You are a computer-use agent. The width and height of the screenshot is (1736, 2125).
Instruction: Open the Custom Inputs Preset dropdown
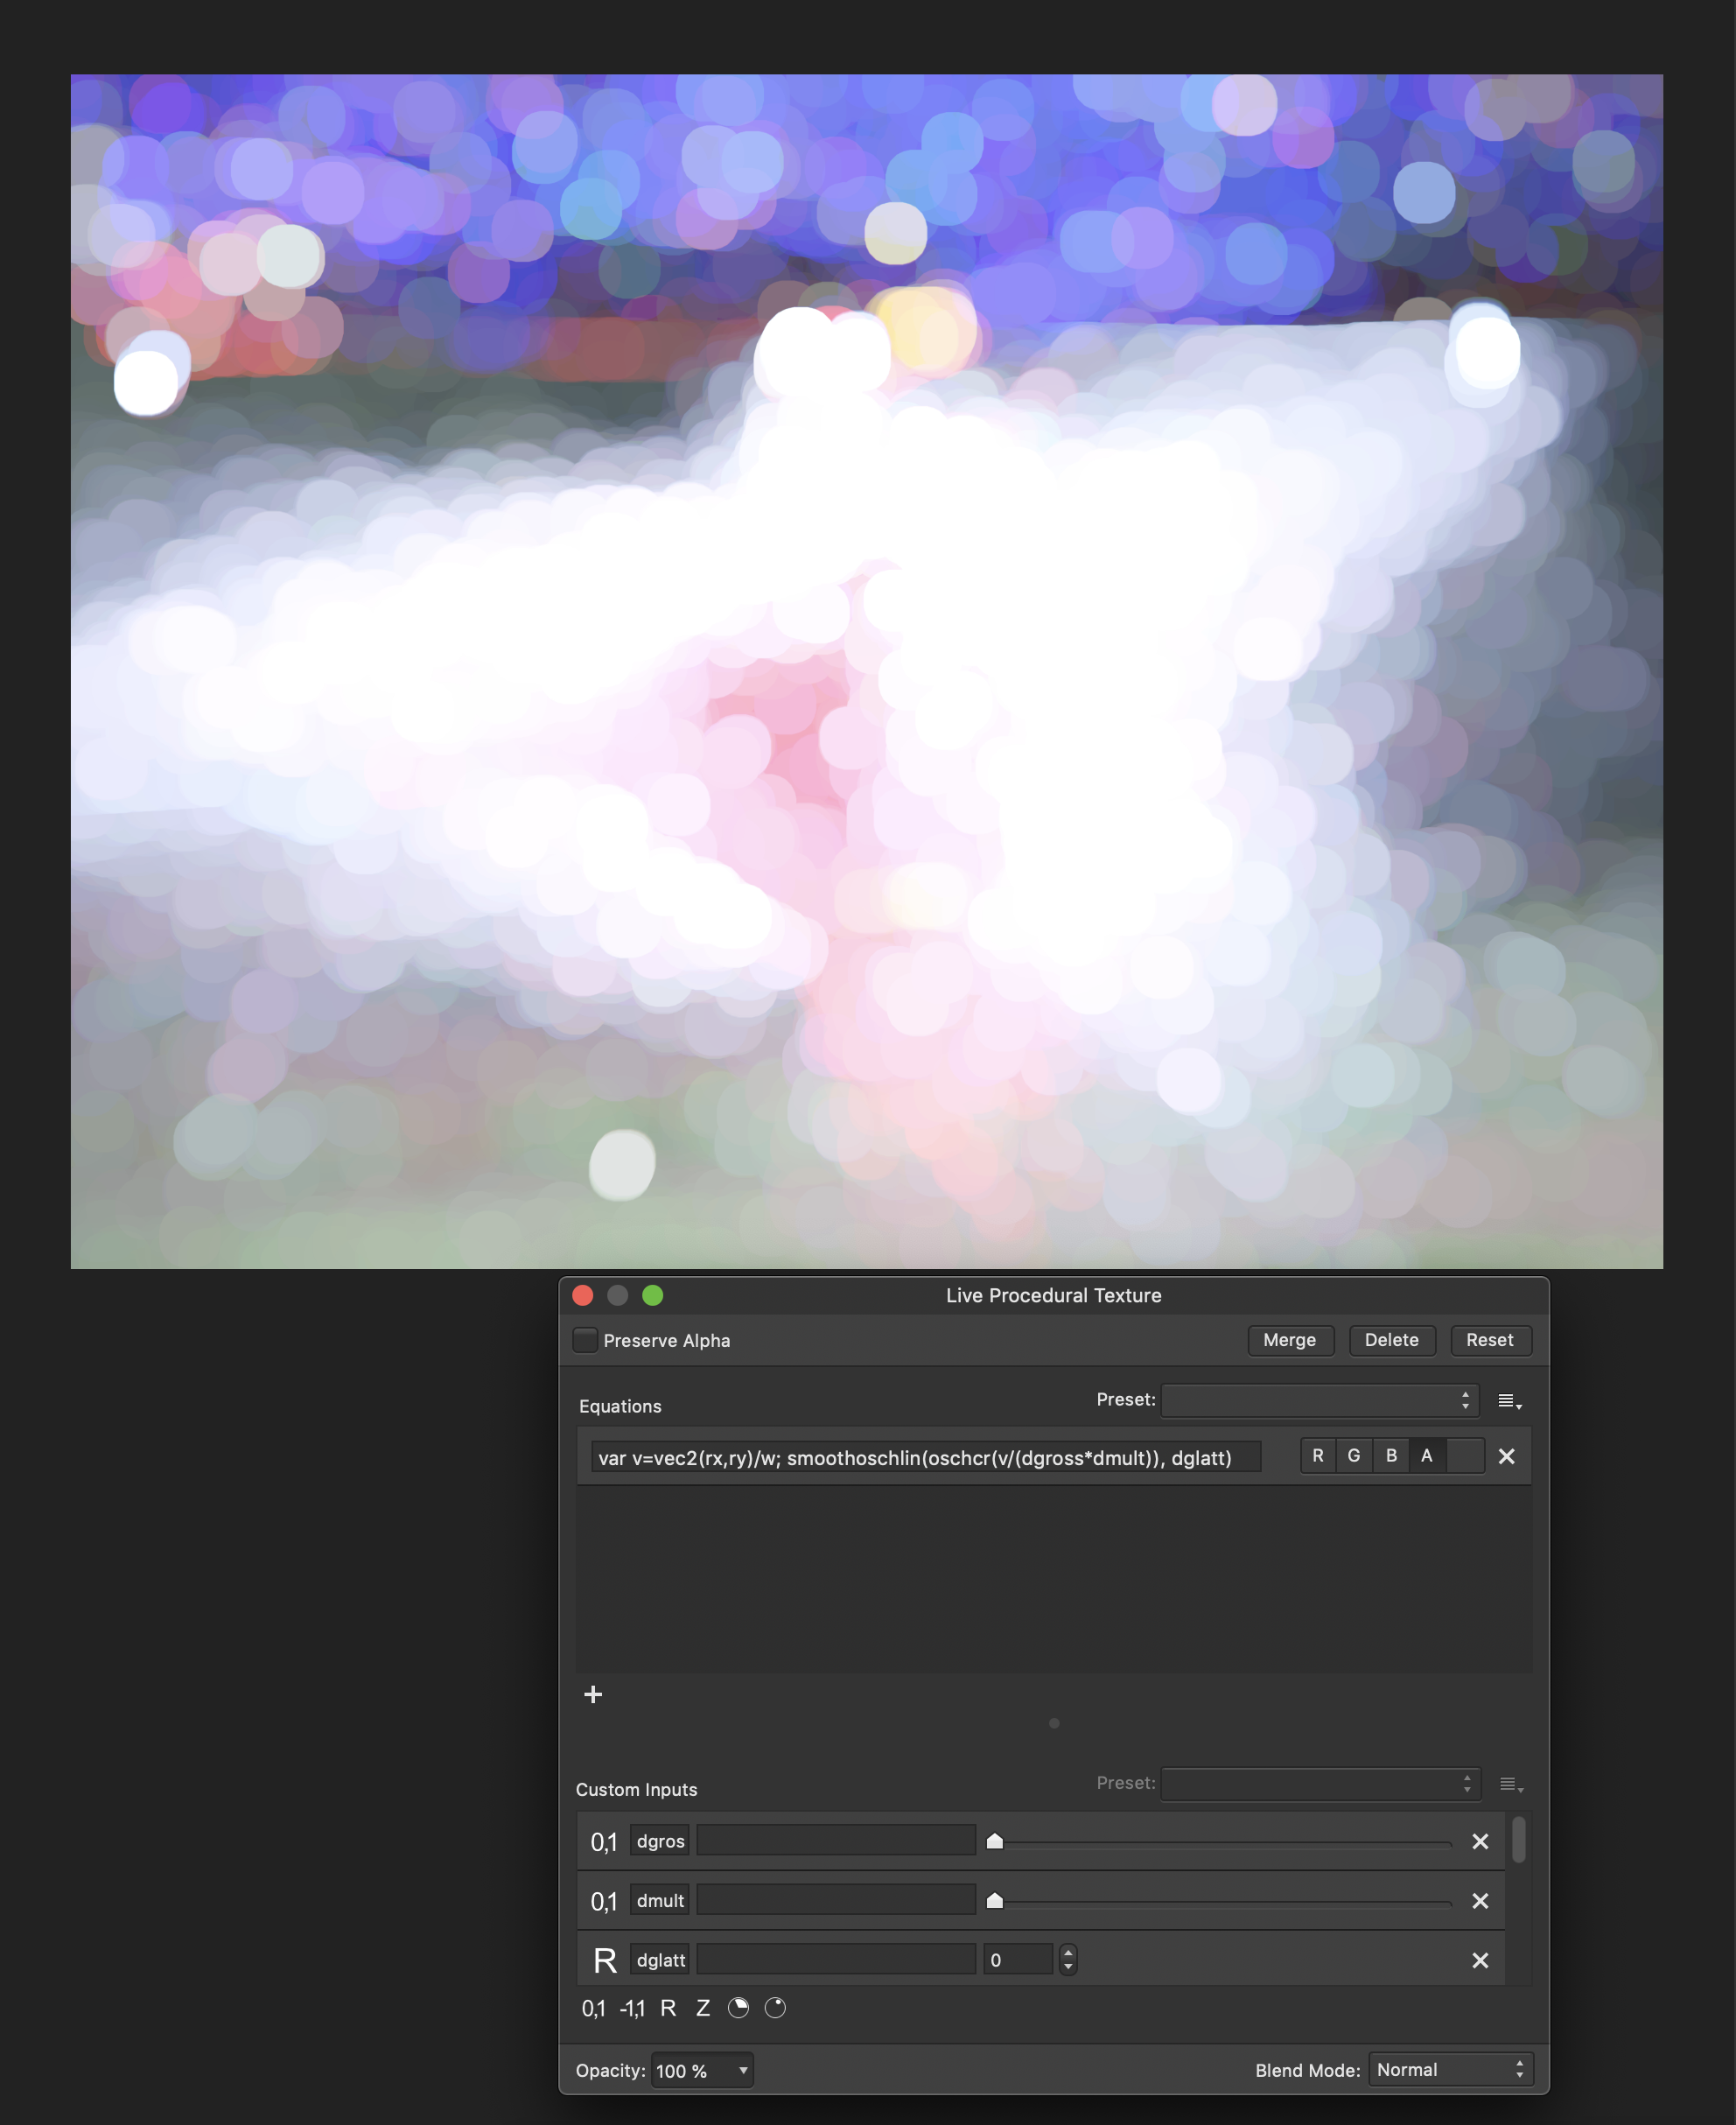tap(1320, 1783)
